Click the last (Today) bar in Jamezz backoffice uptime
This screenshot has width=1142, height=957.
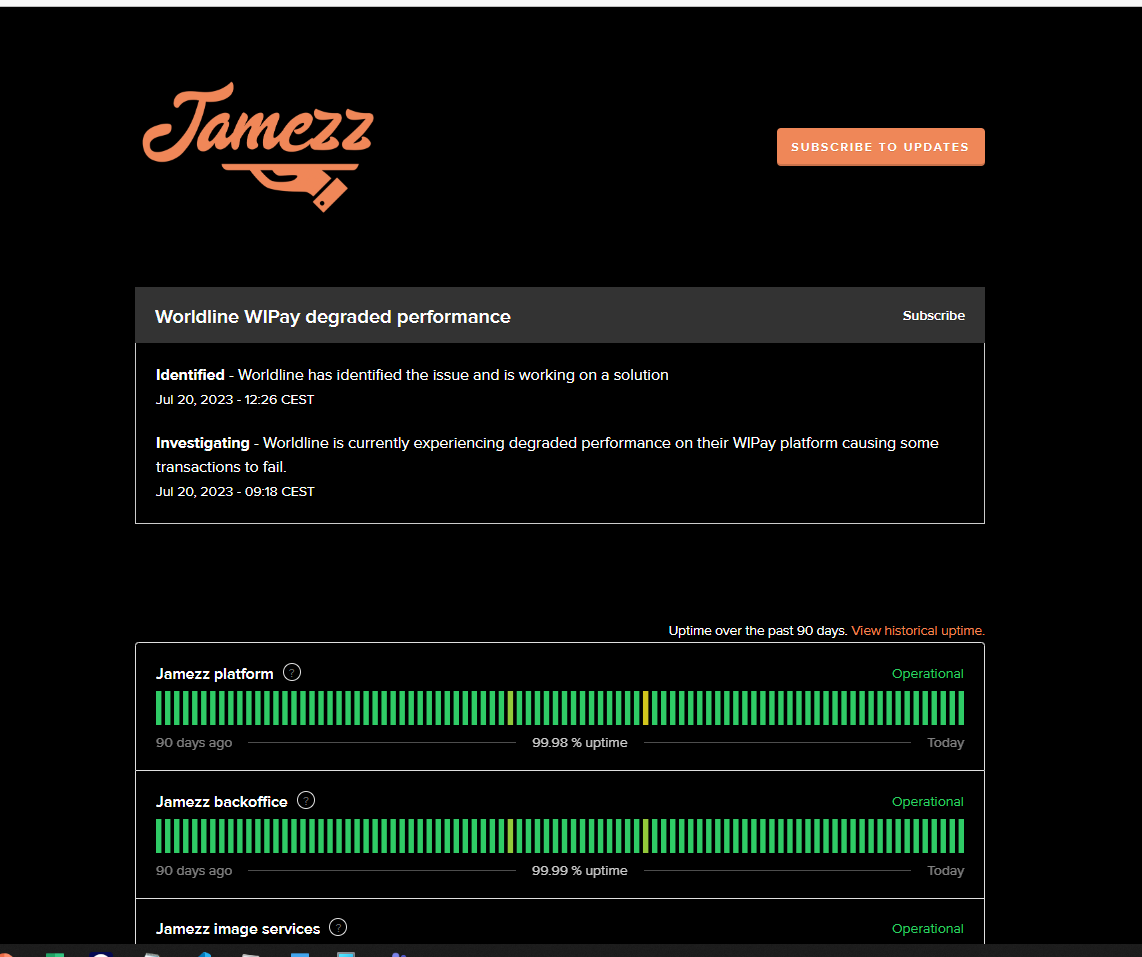tap(961, 835)
